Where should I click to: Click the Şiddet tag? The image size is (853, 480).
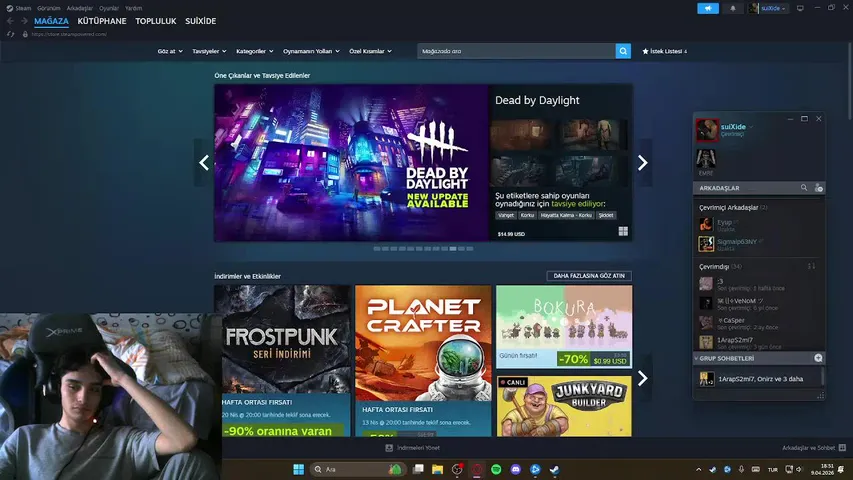coord(605,215)
